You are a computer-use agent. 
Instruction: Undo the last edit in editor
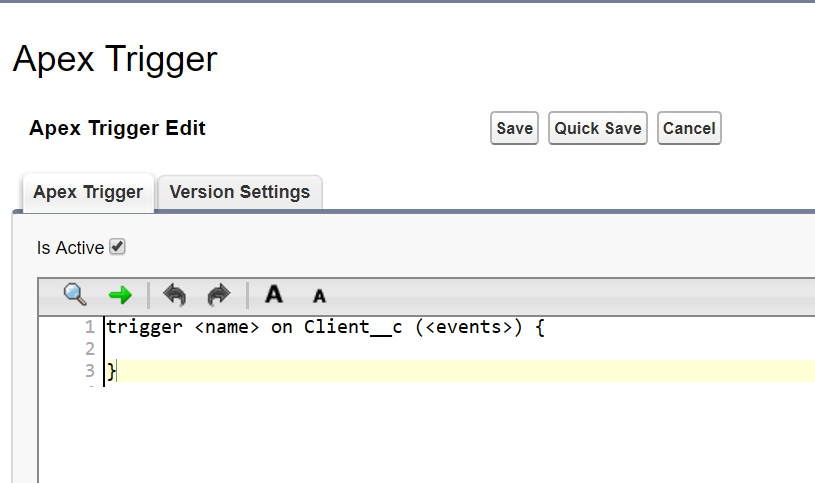coord(174,295)
